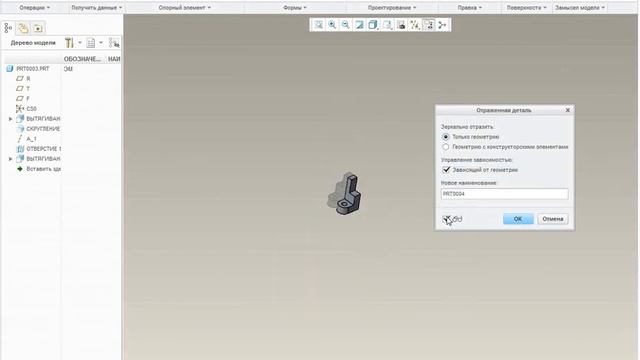Click the tree show list icon
This screenshot has height=360, width=640.
coord(91,42)
